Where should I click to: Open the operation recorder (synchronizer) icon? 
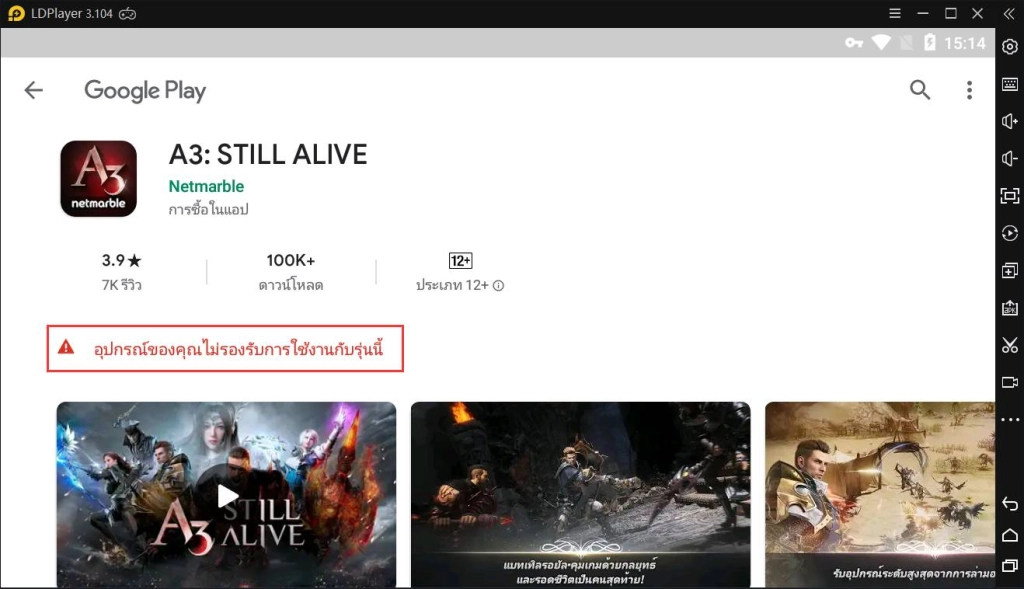(x=1010, y=233)
